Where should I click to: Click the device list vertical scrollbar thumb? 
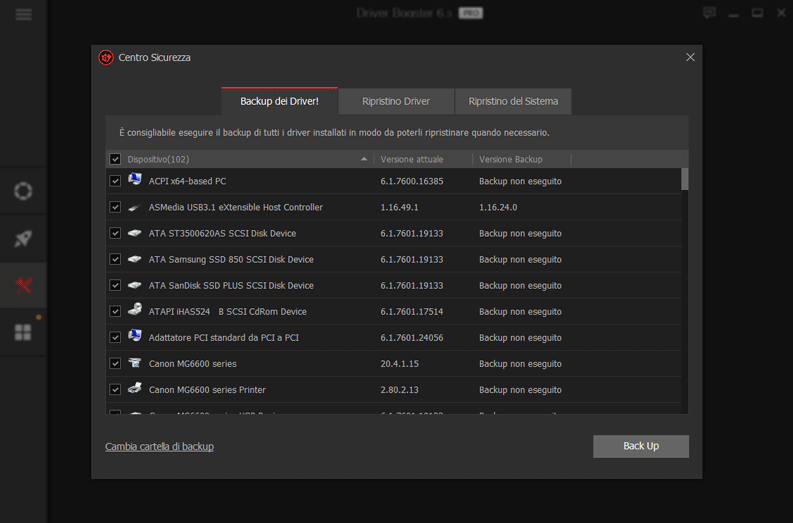coord(685,179)
